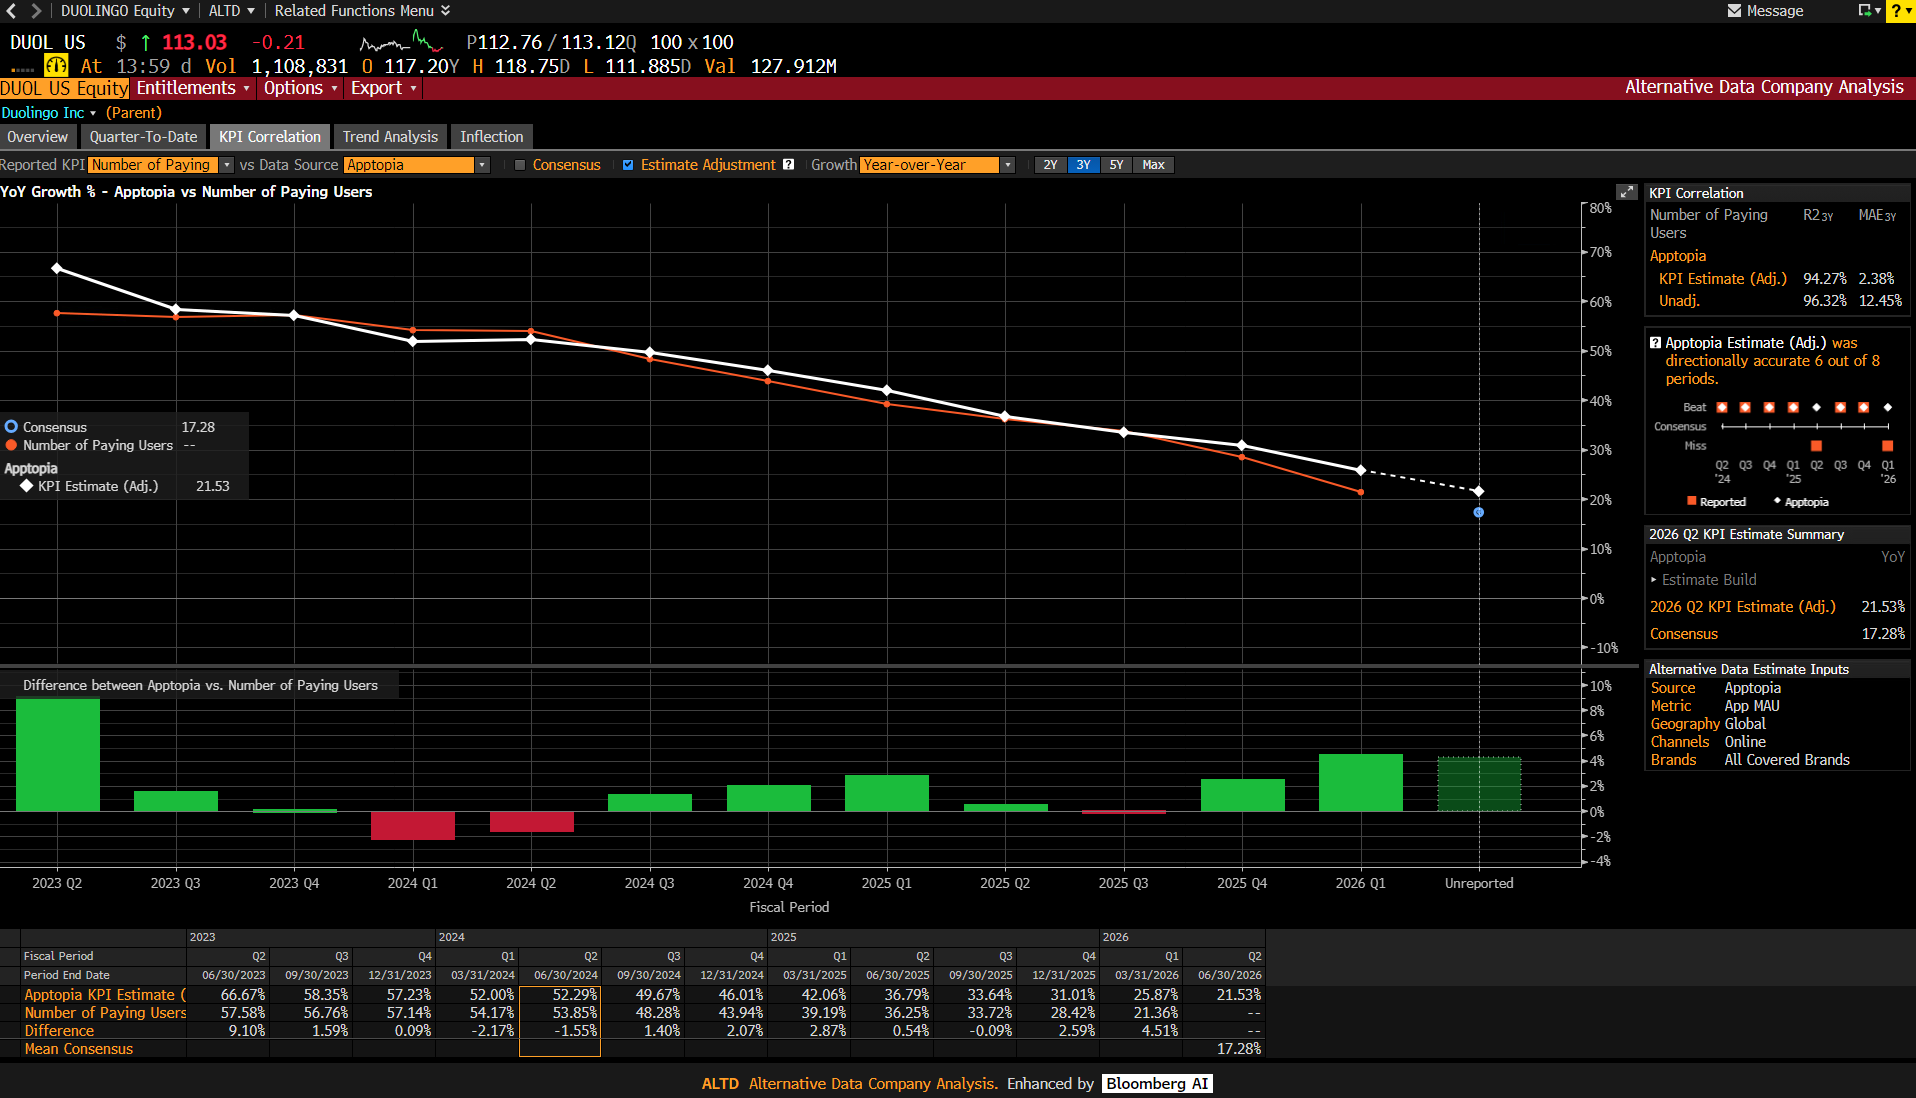Switch to the Inflection tab
This screenshot has height=1098, width=1916.
point(492,137)
